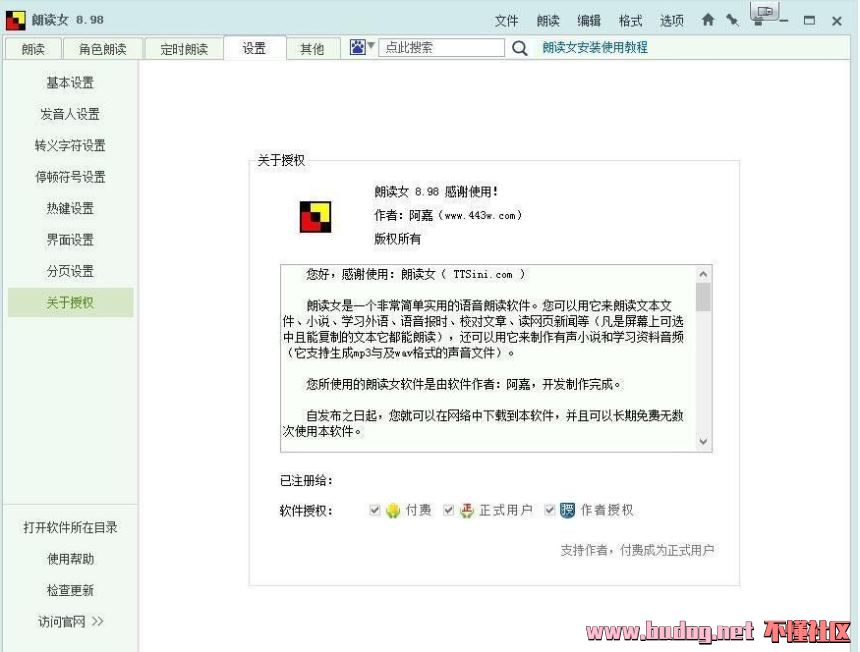Screen dimensions: 860x652
Task: Switch to the 朗读 tab
Action: pos(33,49)
